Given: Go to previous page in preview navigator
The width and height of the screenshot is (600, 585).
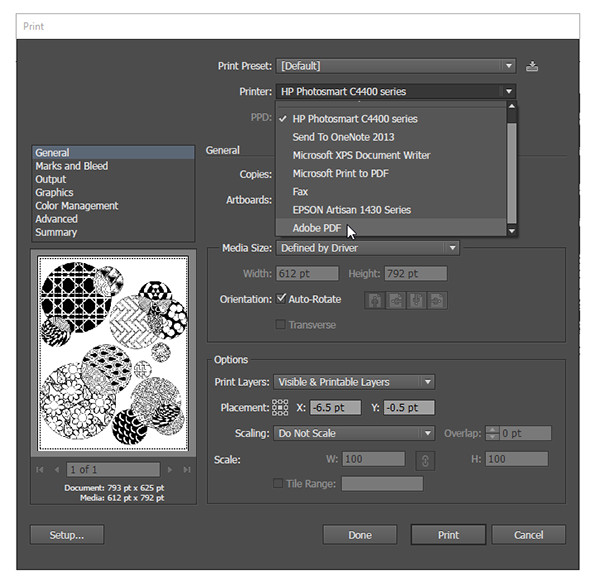Looking at the screenshot, I should (x=57, y=469).
